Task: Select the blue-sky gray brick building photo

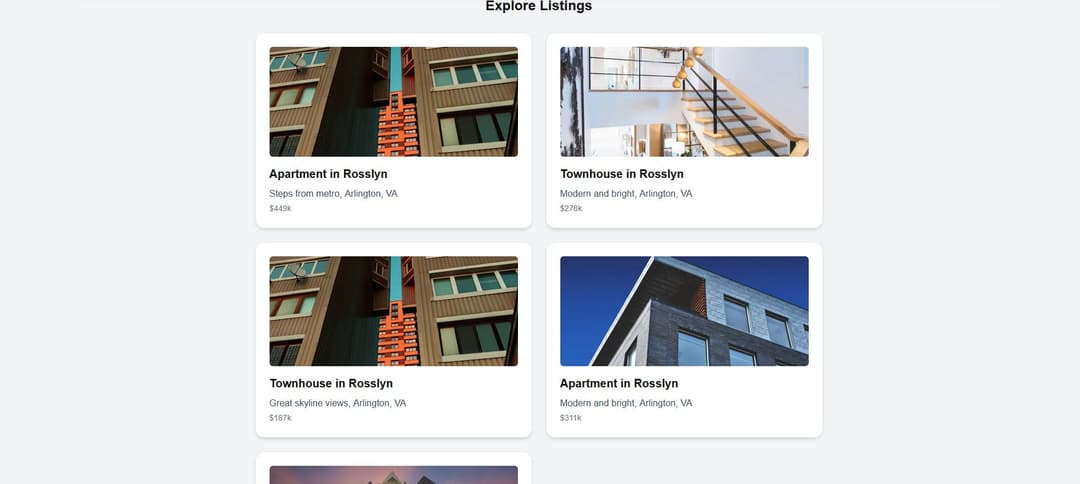Action: coord(684,311)
